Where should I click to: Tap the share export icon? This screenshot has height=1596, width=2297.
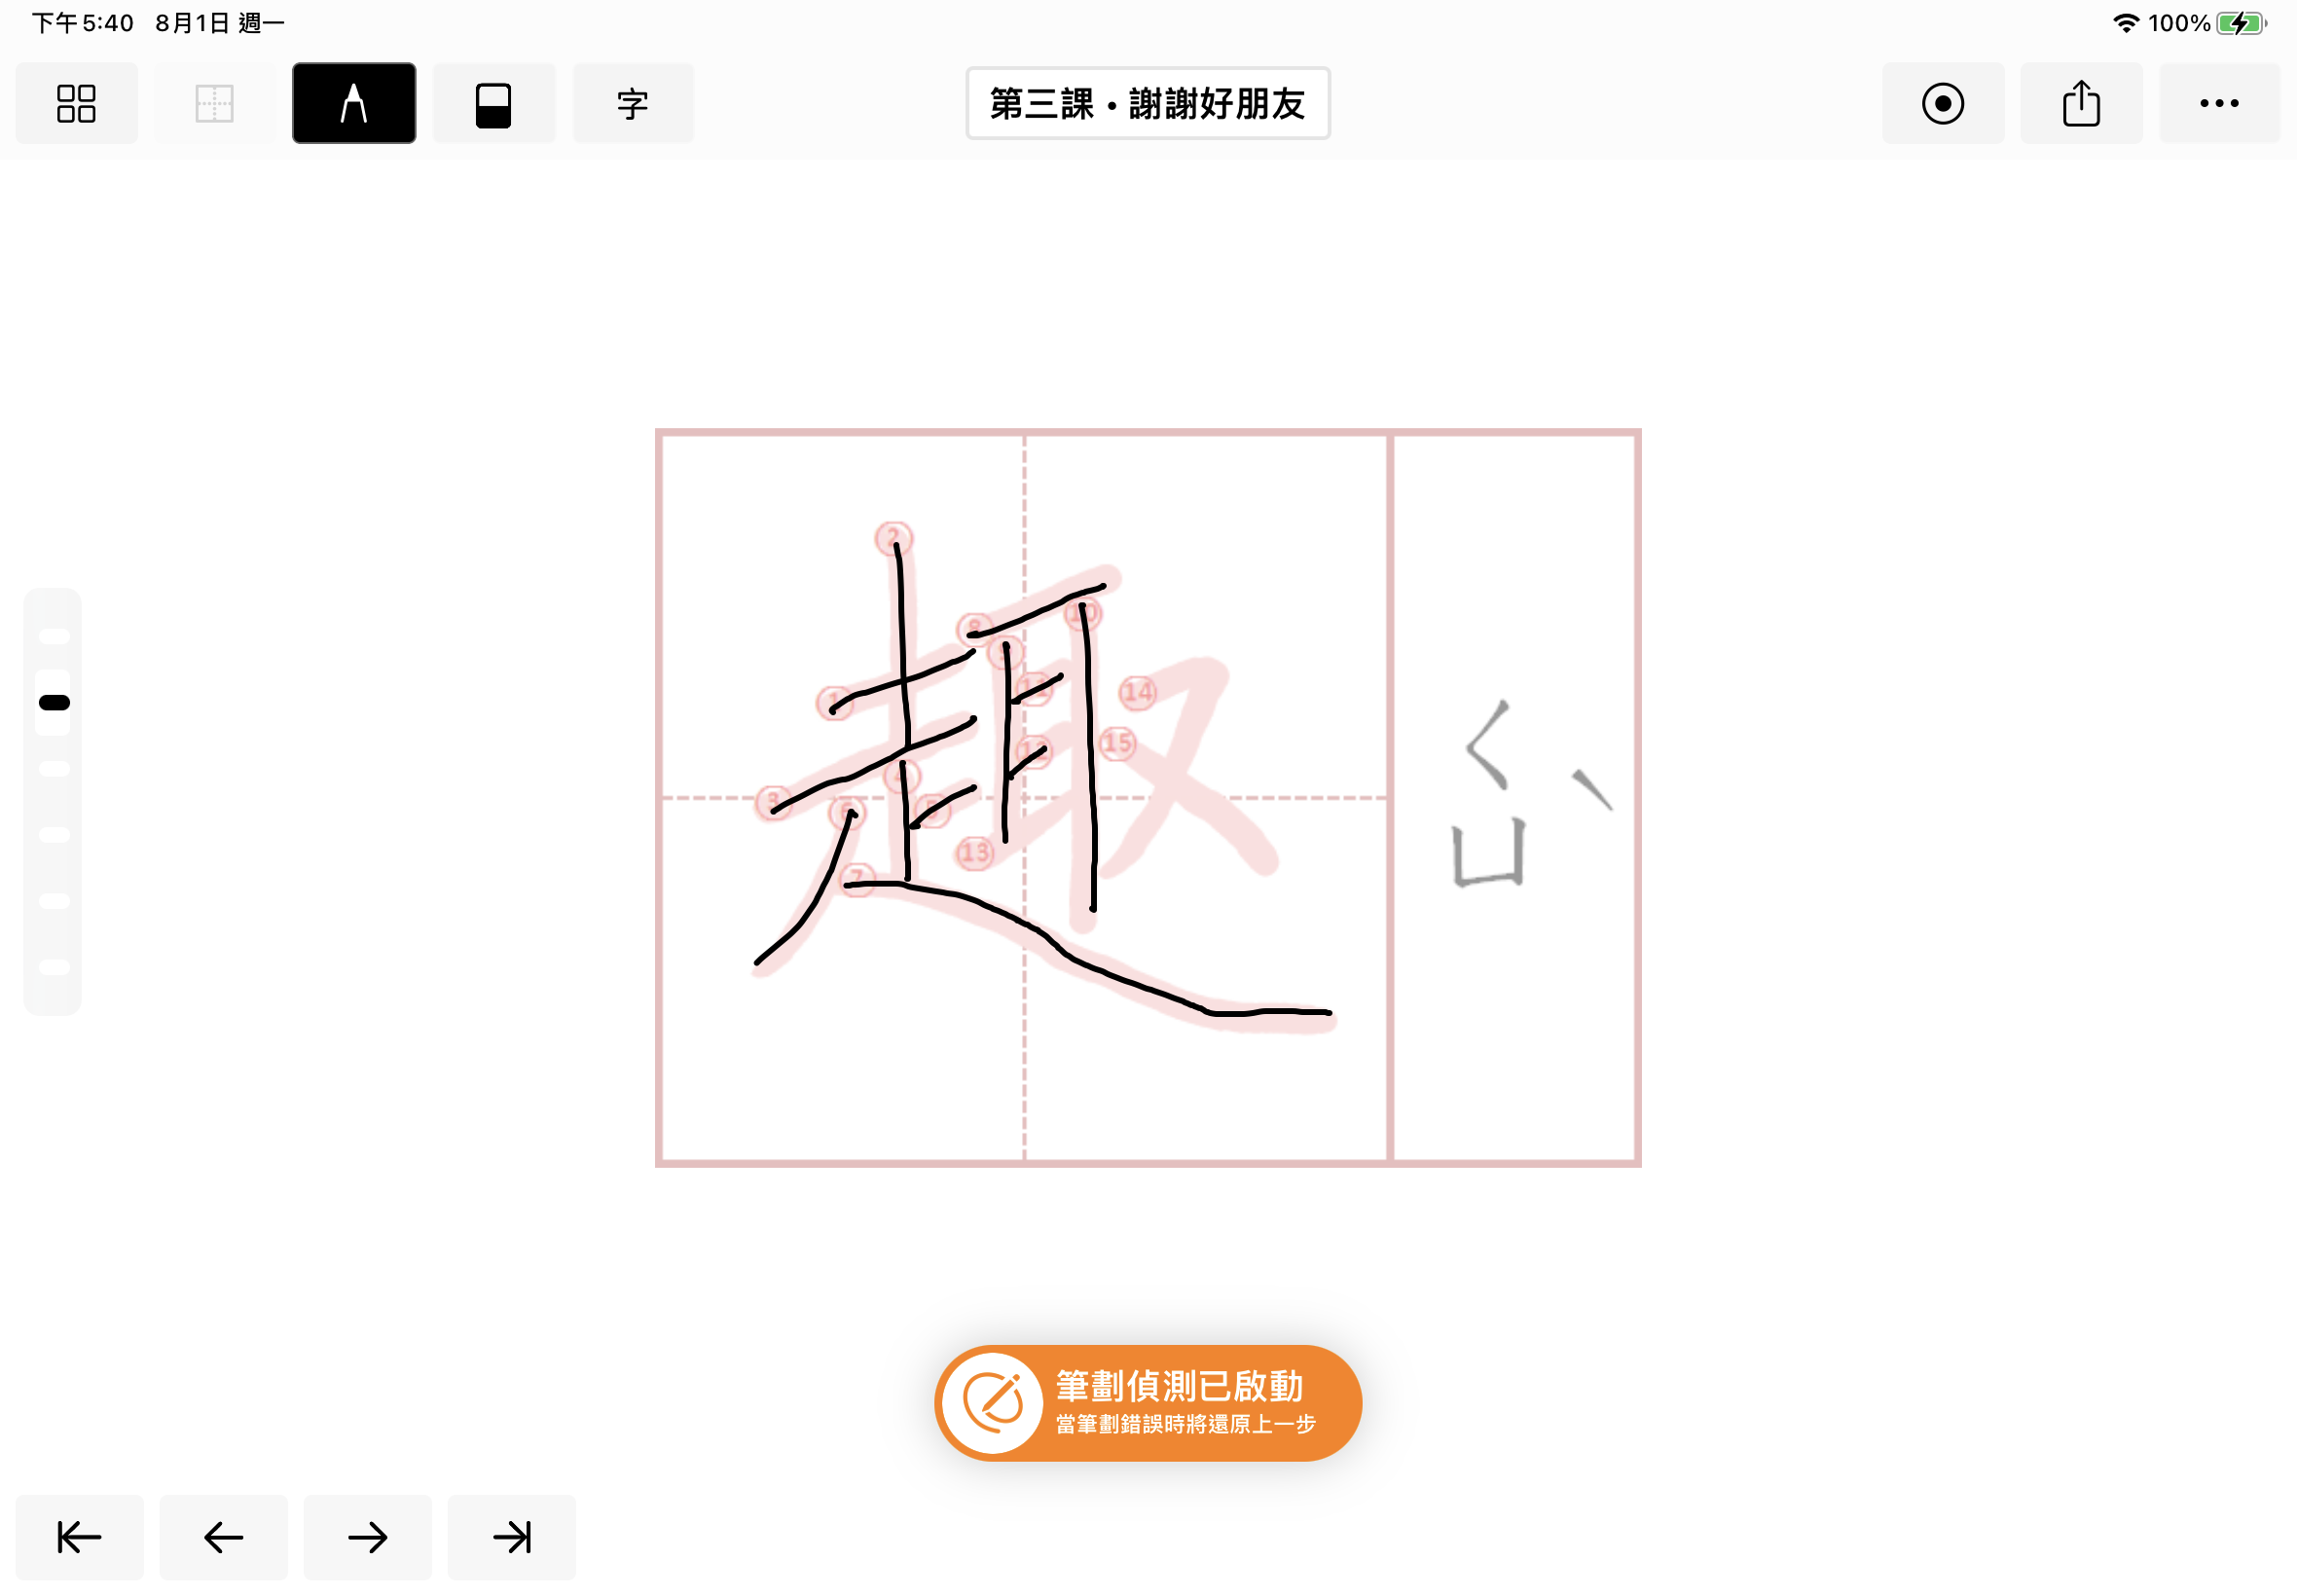tap(2081, 103)
